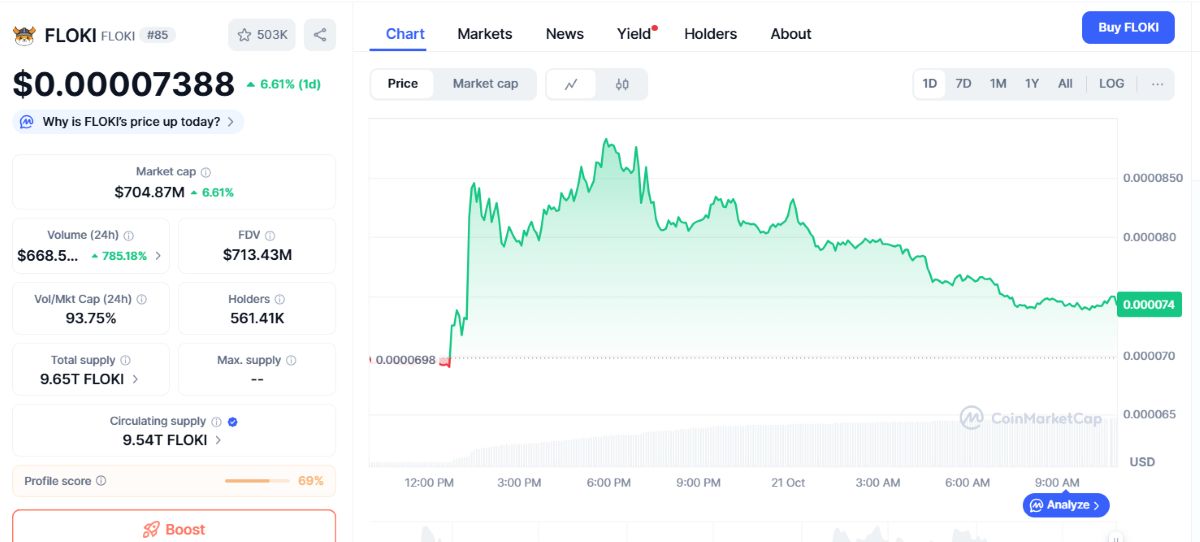Click the Holders info icon

pos(280,299)
